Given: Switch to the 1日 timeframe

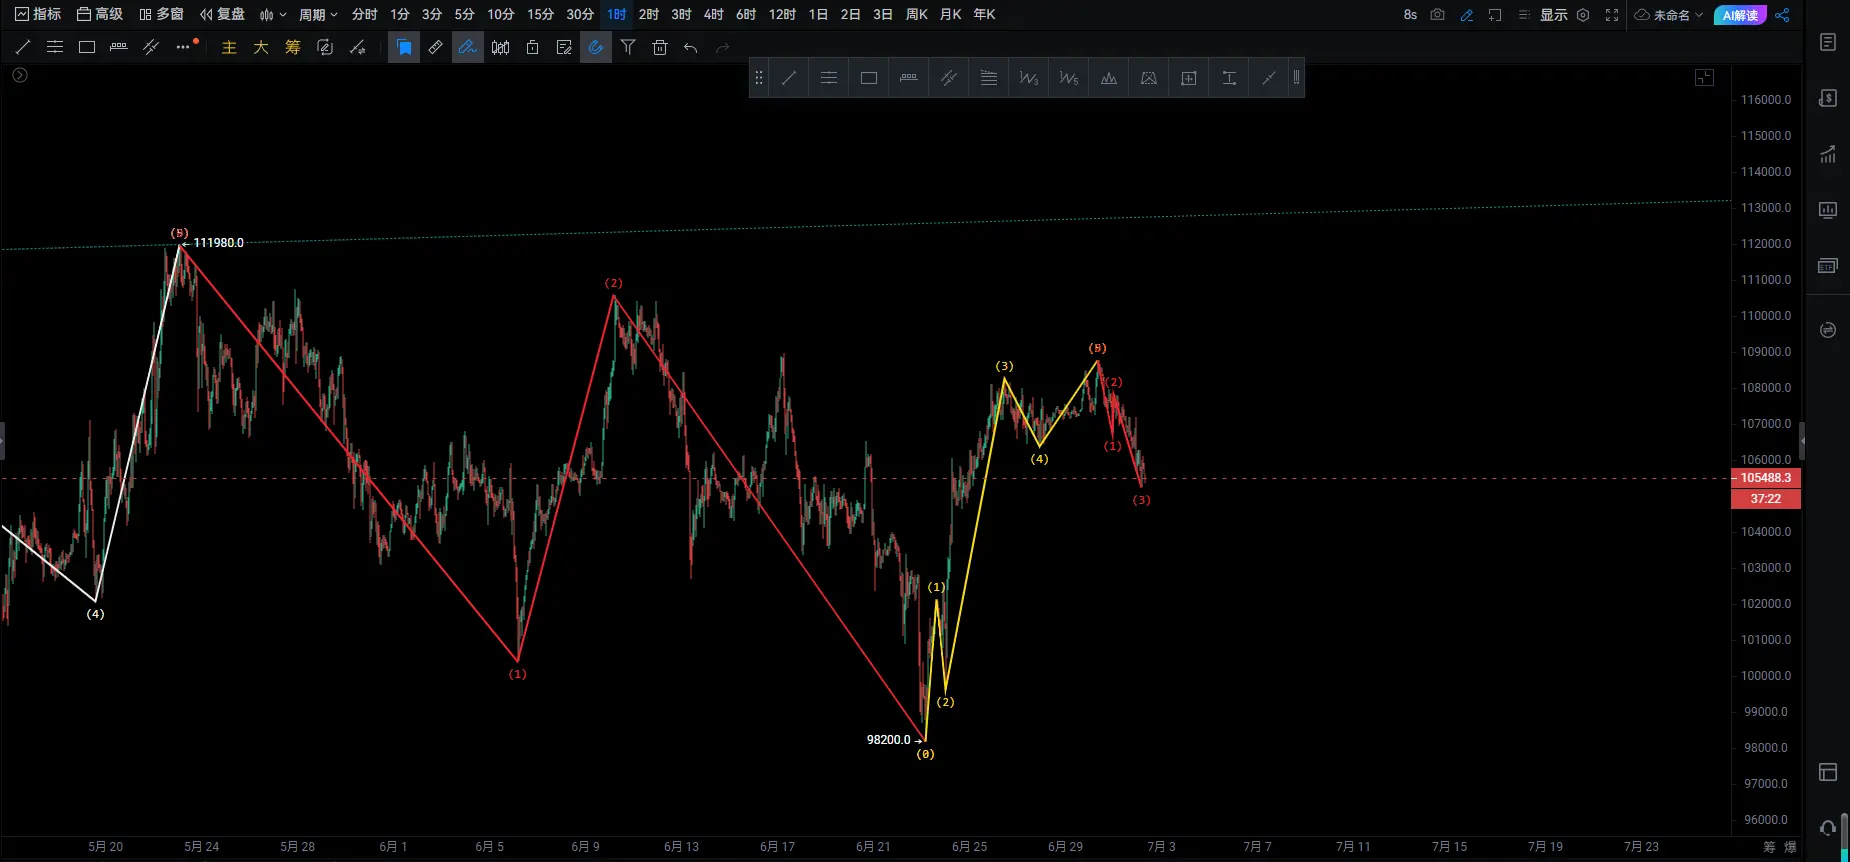Looking at the screenshot, I should click(818, 15).
